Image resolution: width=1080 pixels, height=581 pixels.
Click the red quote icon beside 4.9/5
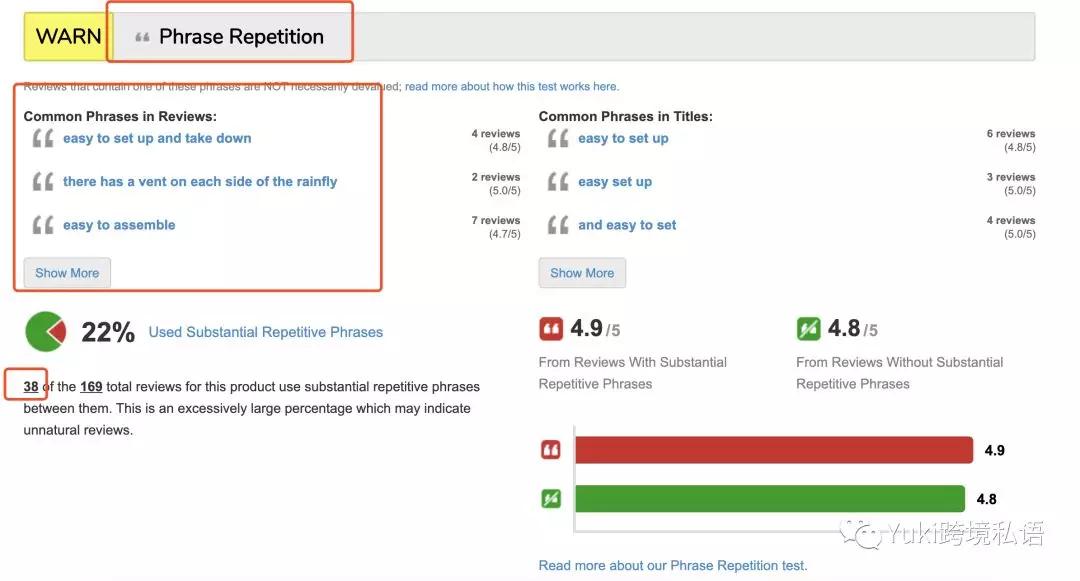[x=550, y=329]
